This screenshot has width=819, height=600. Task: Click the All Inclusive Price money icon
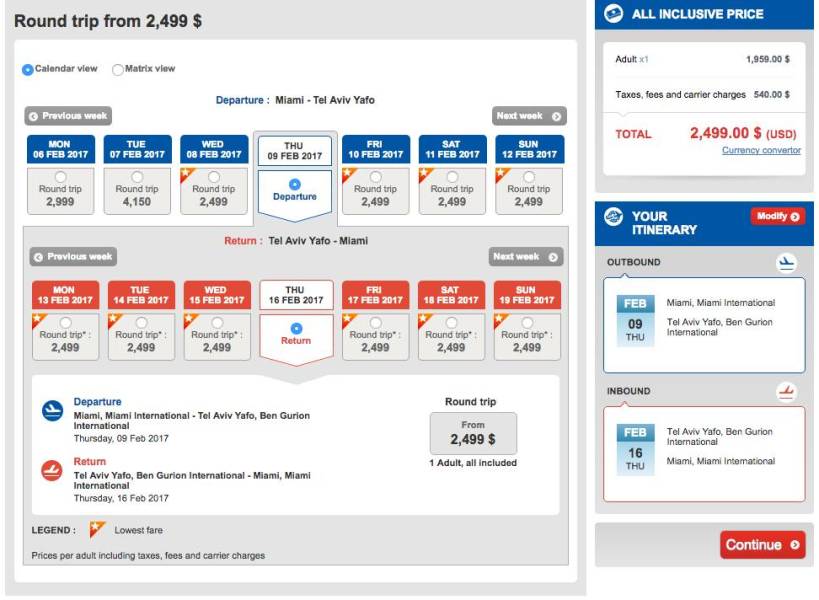click(x=614, y=13)
